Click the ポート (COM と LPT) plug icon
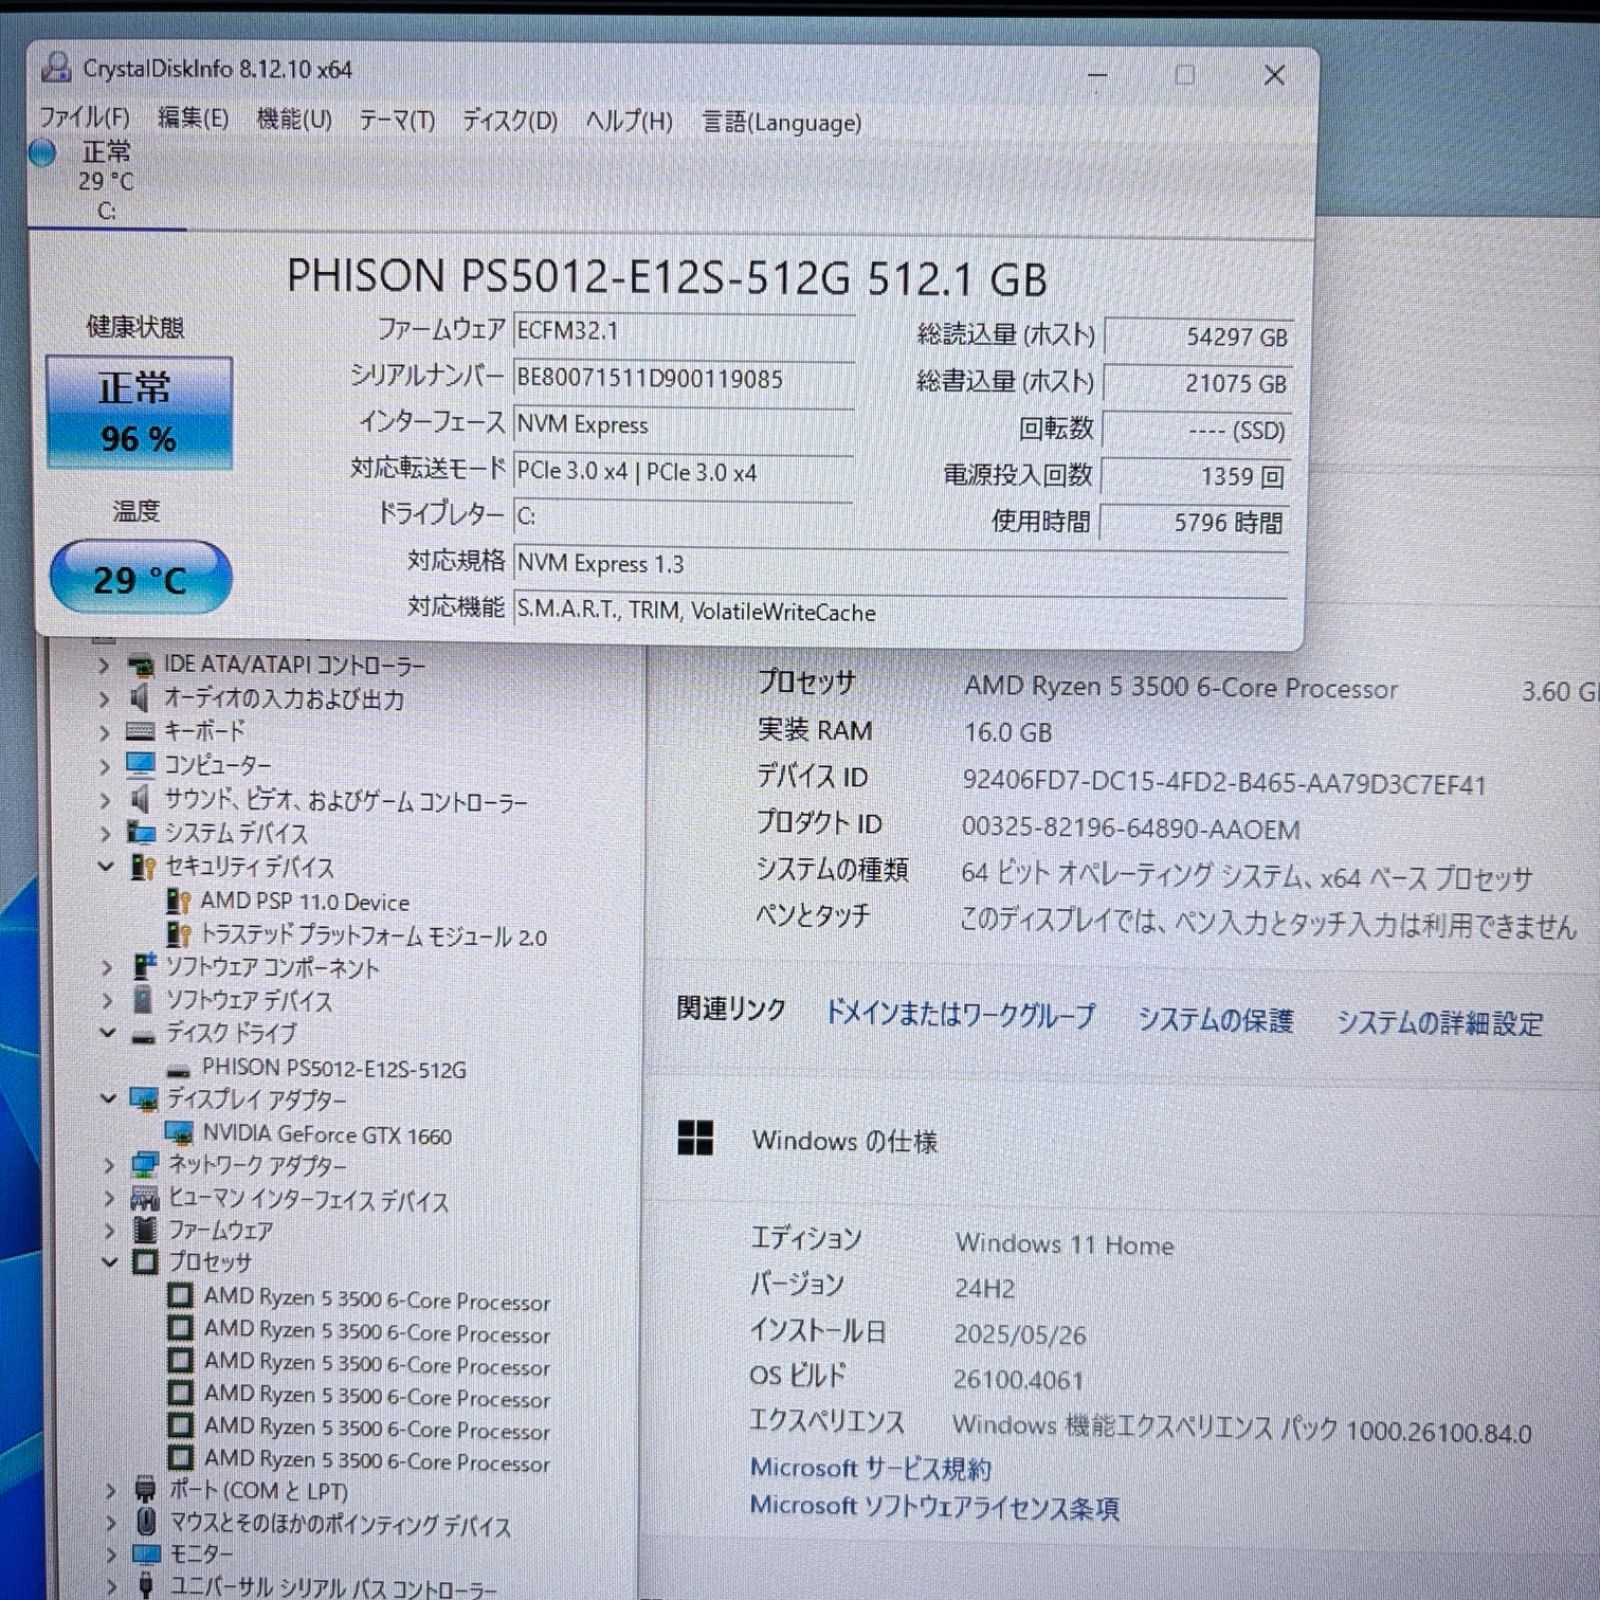The width and height of the screenshot is (1600, 1600). (146, 1490)
